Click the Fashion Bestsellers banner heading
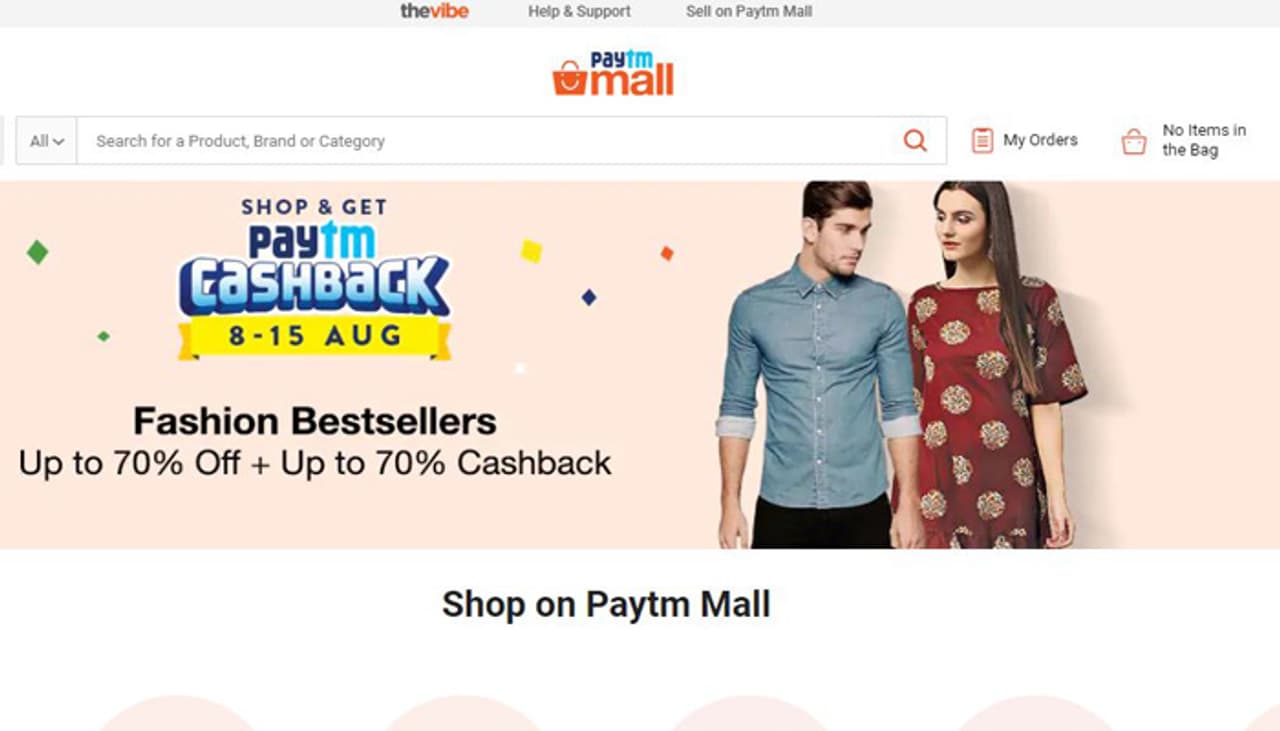 click(x=315, y=421)
